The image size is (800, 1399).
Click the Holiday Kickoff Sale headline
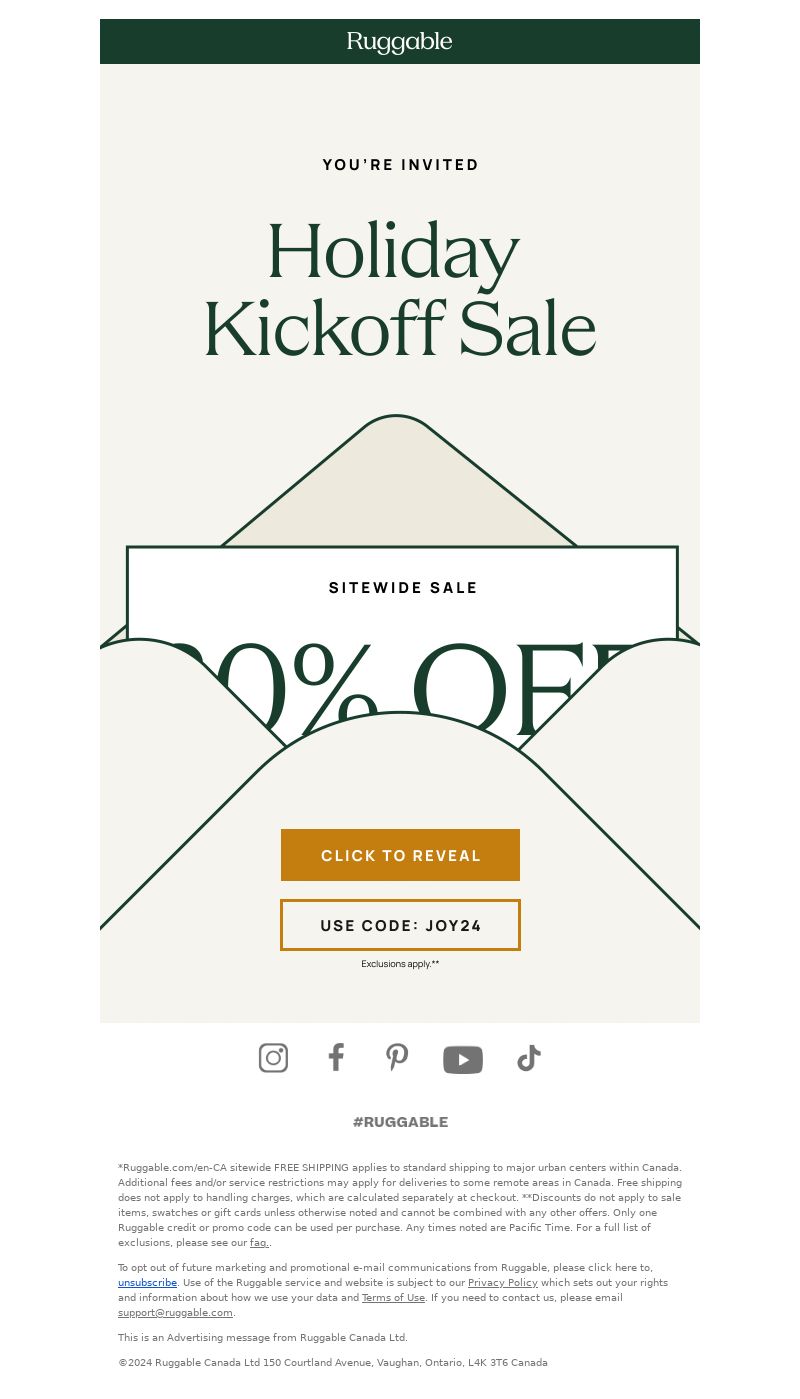coord(400,290)
